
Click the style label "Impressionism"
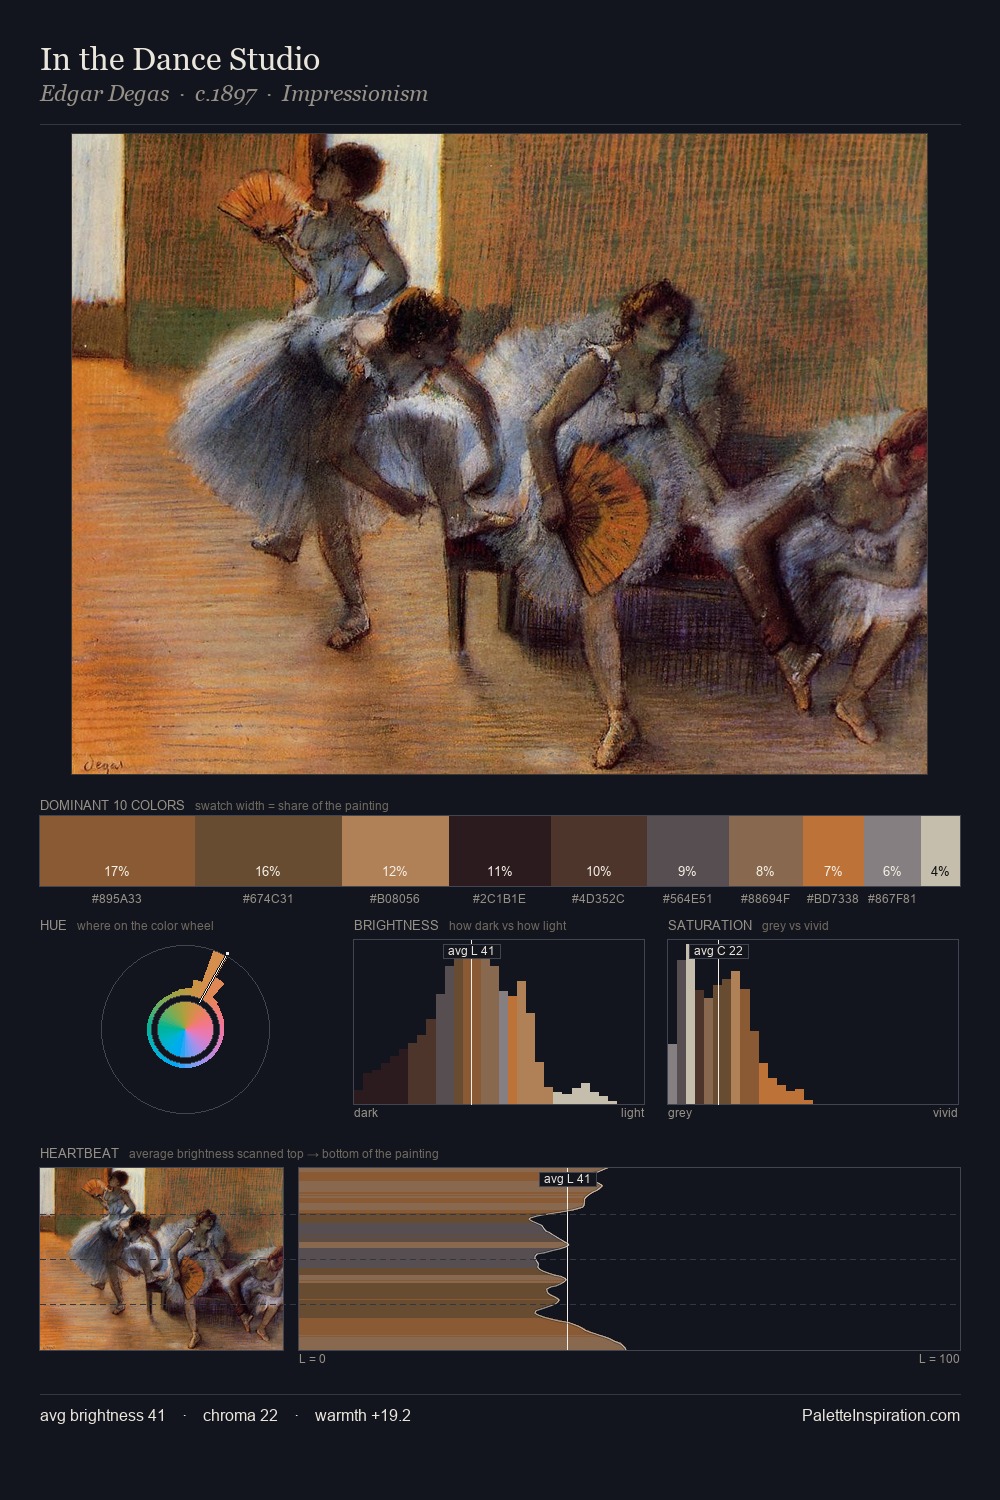[x=355, y=94]
